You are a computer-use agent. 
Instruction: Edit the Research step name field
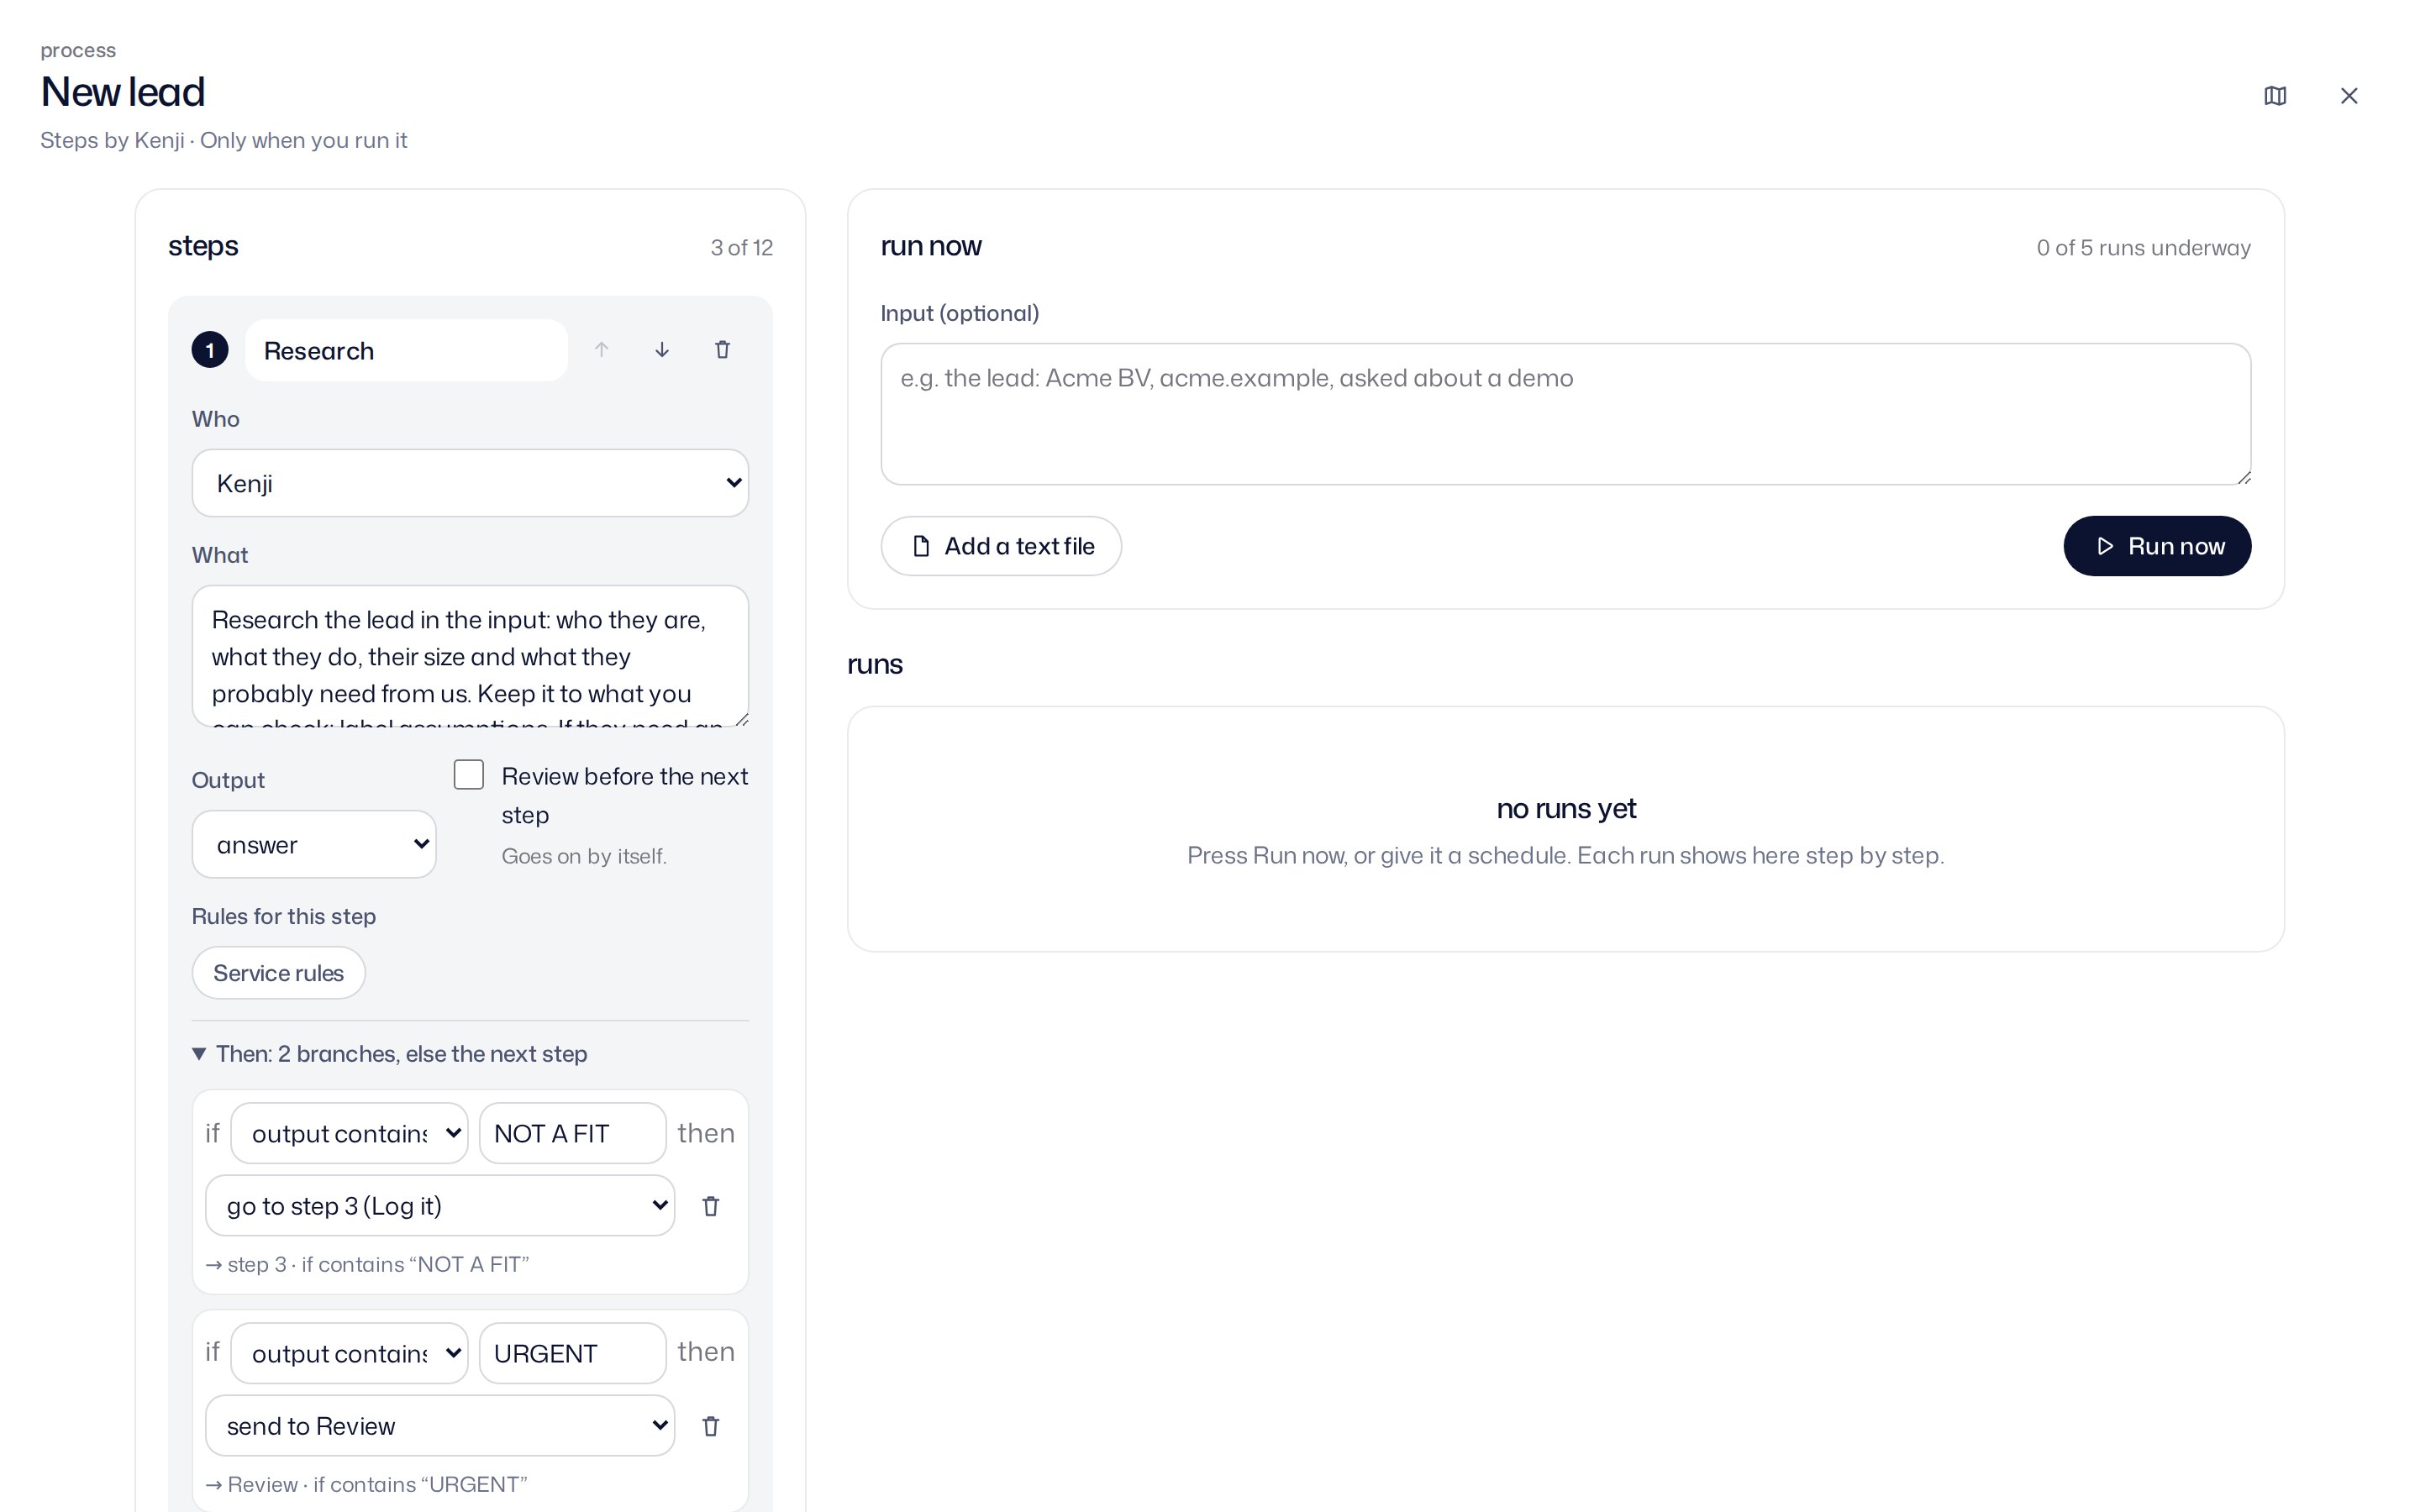[406, 350]
